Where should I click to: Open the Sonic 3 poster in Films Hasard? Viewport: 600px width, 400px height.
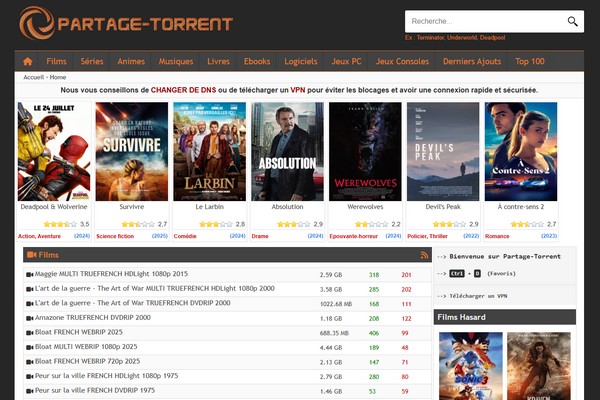pyautogui.click(x=471, y=366)
